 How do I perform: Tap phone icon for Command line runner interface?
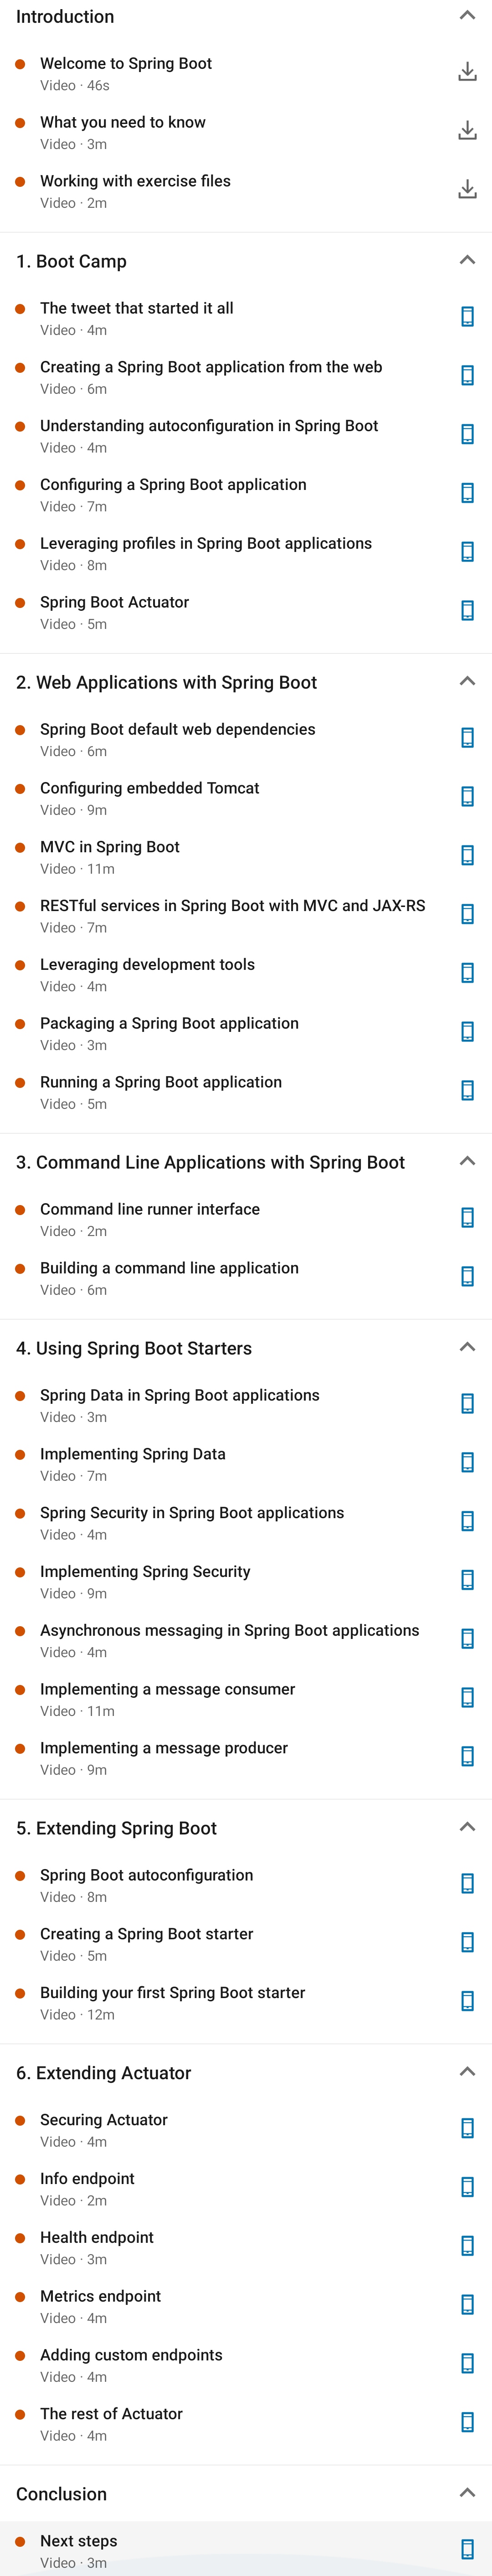467,1218
